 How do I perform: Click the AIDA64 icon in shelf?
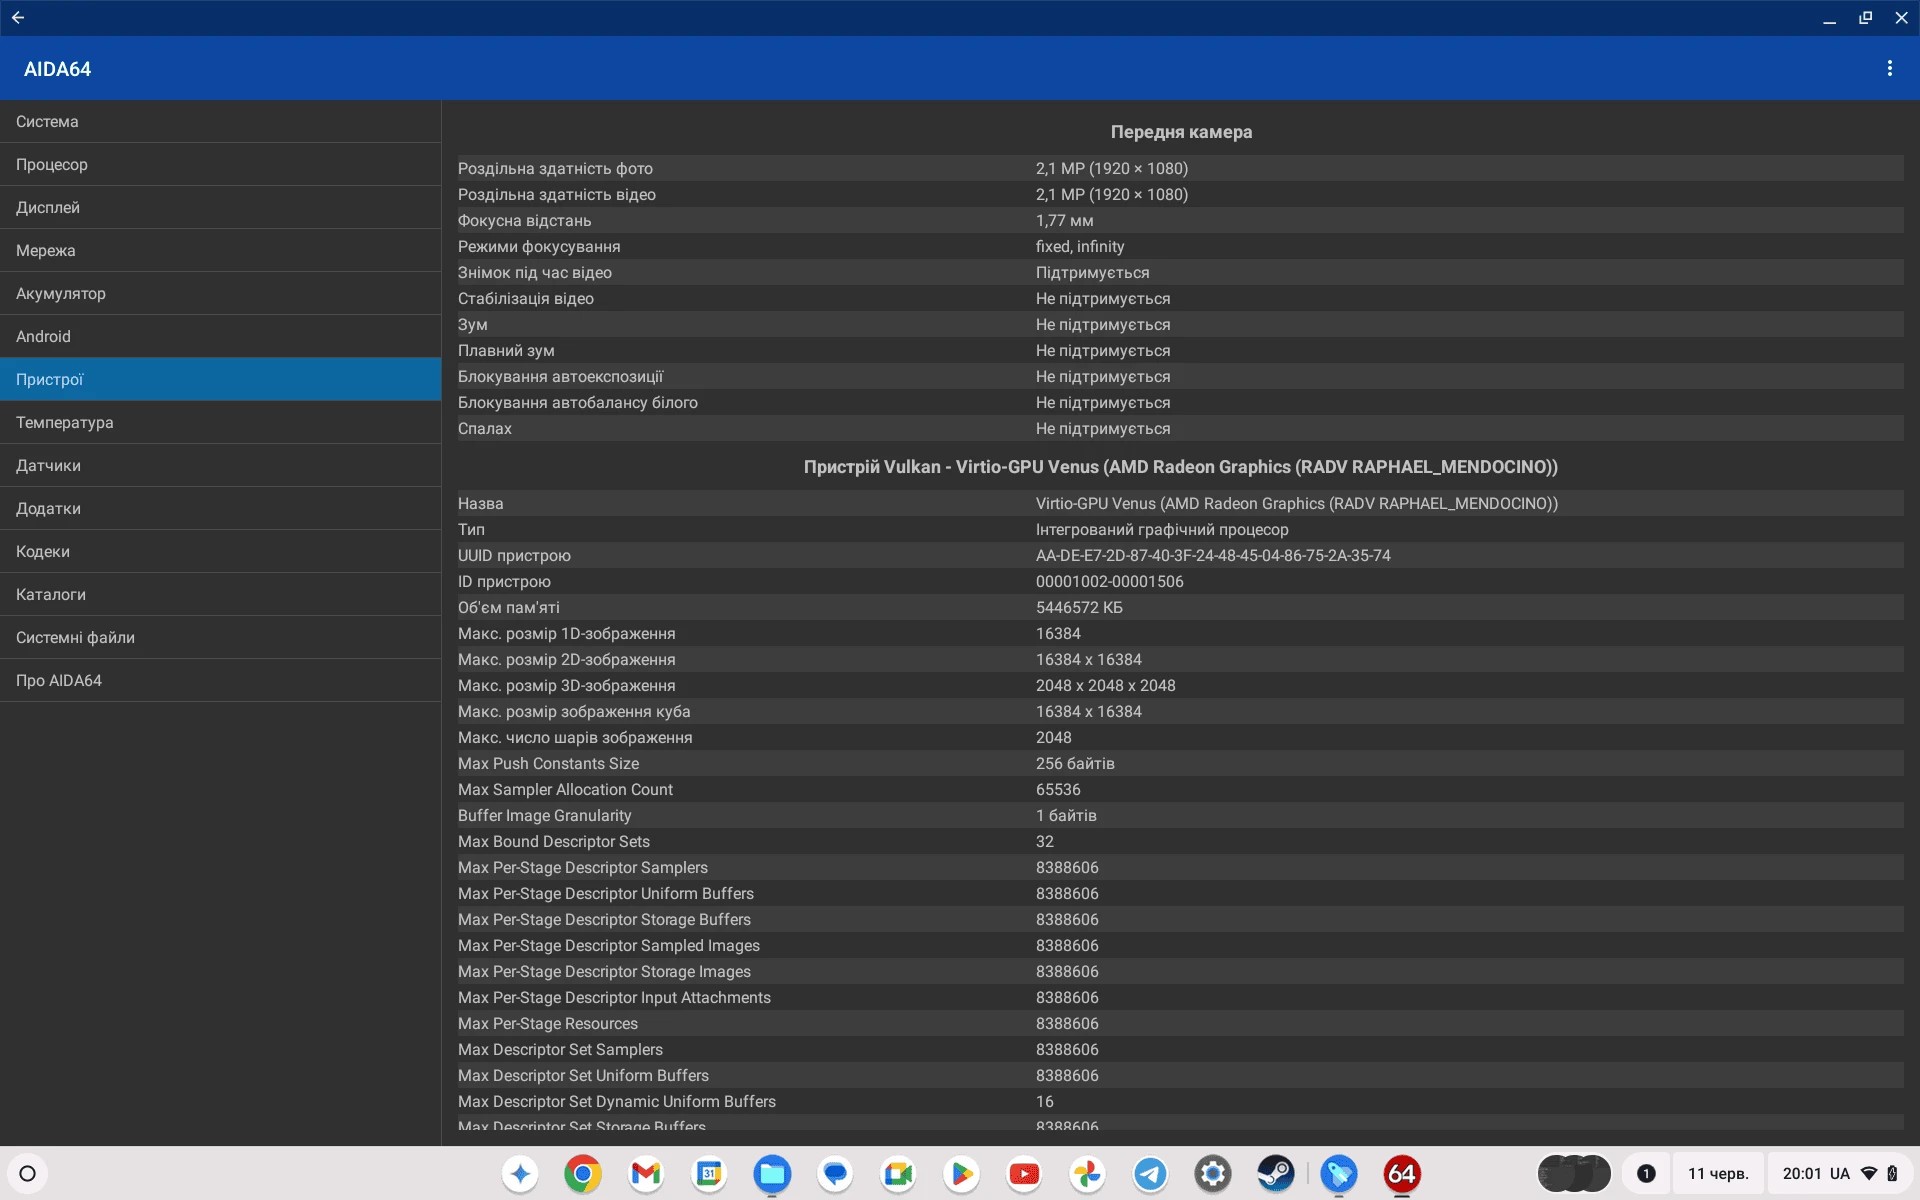coord(1402,1173)
